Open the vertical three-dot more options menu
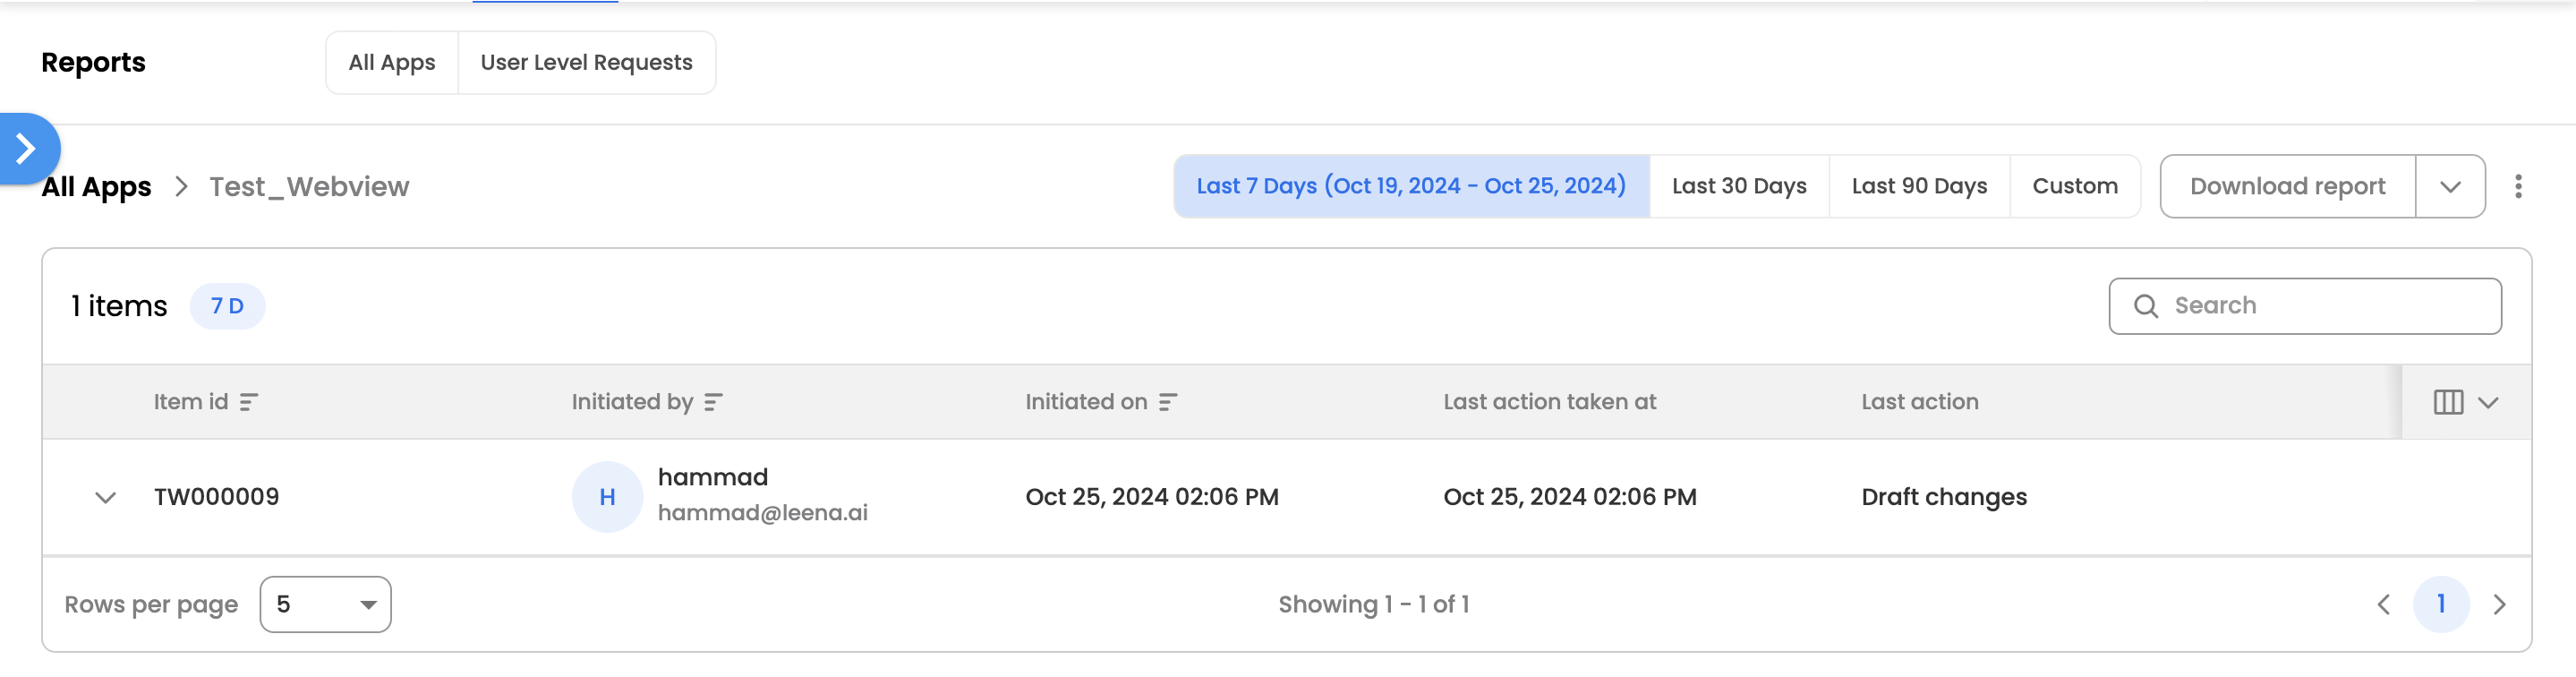This screenshot has height=677, width=2576. [x=2518, y=186]
